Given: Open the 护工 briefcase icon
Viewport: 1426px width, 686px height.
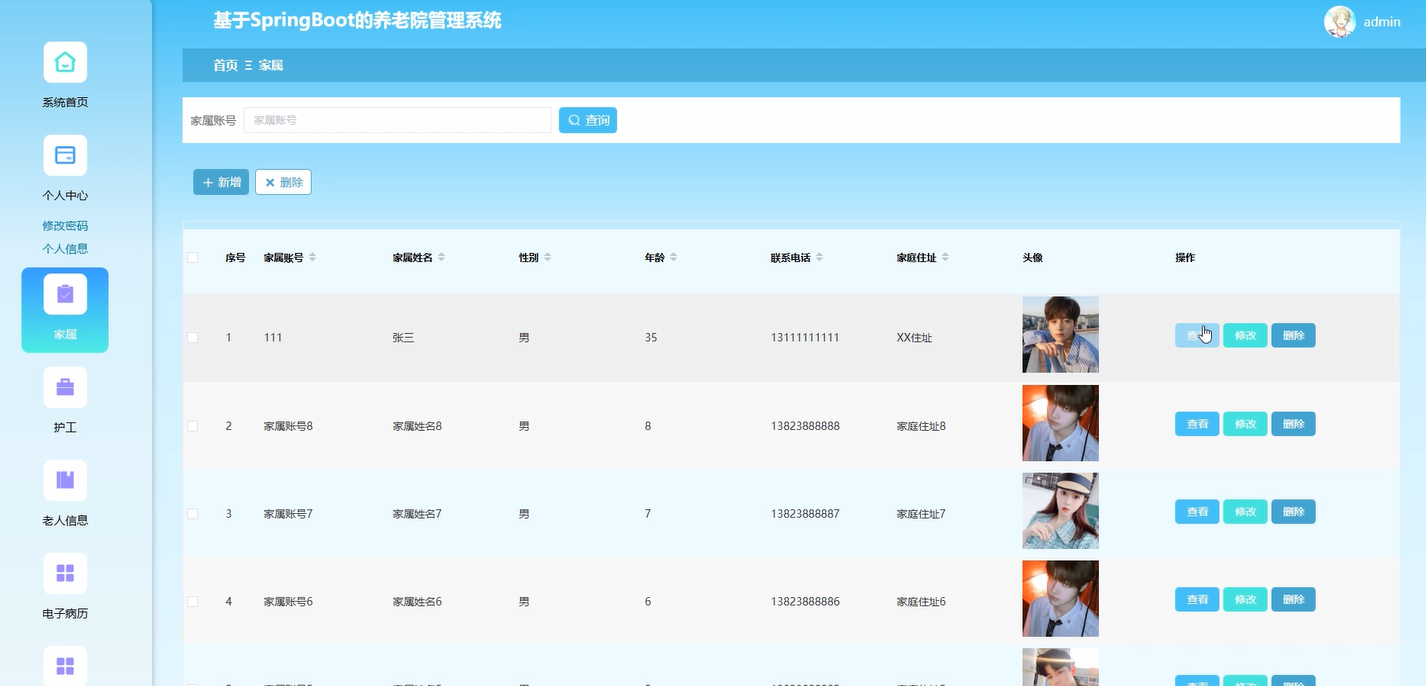Looking at the screenshot, I should pyautogui.click(x=65, y=387).
